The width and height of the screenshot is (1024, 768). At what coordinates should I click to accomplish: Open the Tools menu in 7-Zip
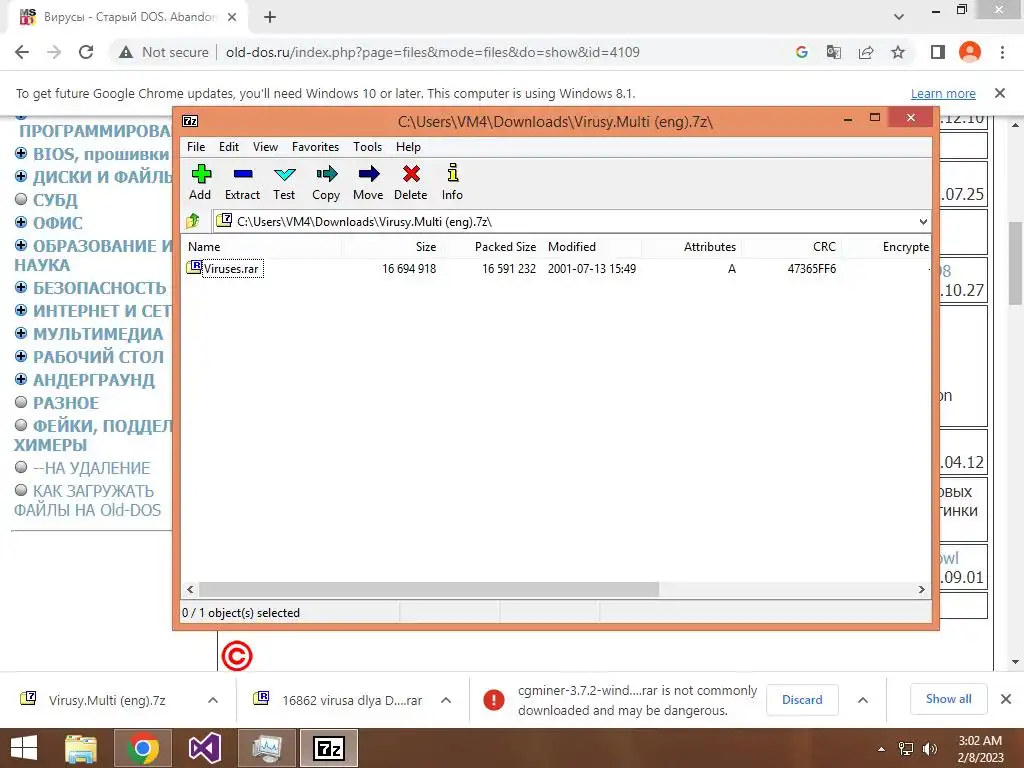coord(368,147)
